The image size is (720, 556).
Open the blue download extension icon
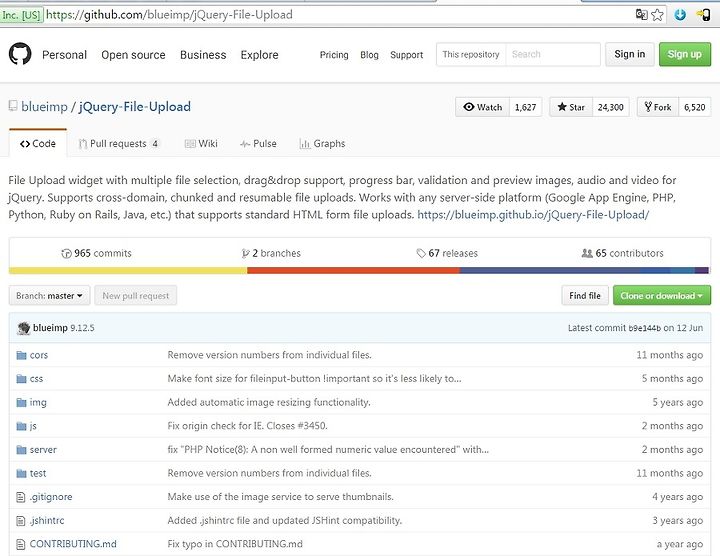coord(680,15)
